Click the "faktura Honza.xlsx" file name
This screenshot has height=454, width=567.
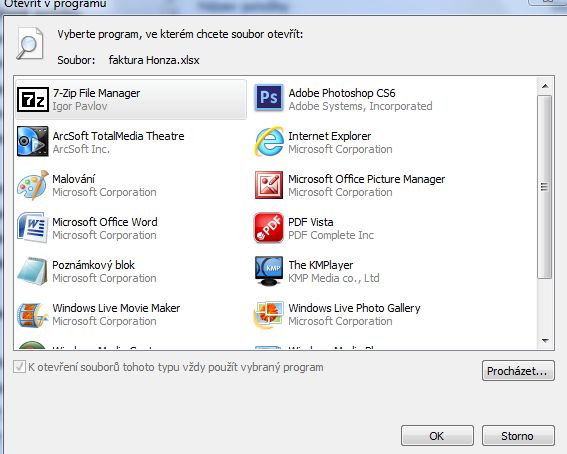point(154,60)
